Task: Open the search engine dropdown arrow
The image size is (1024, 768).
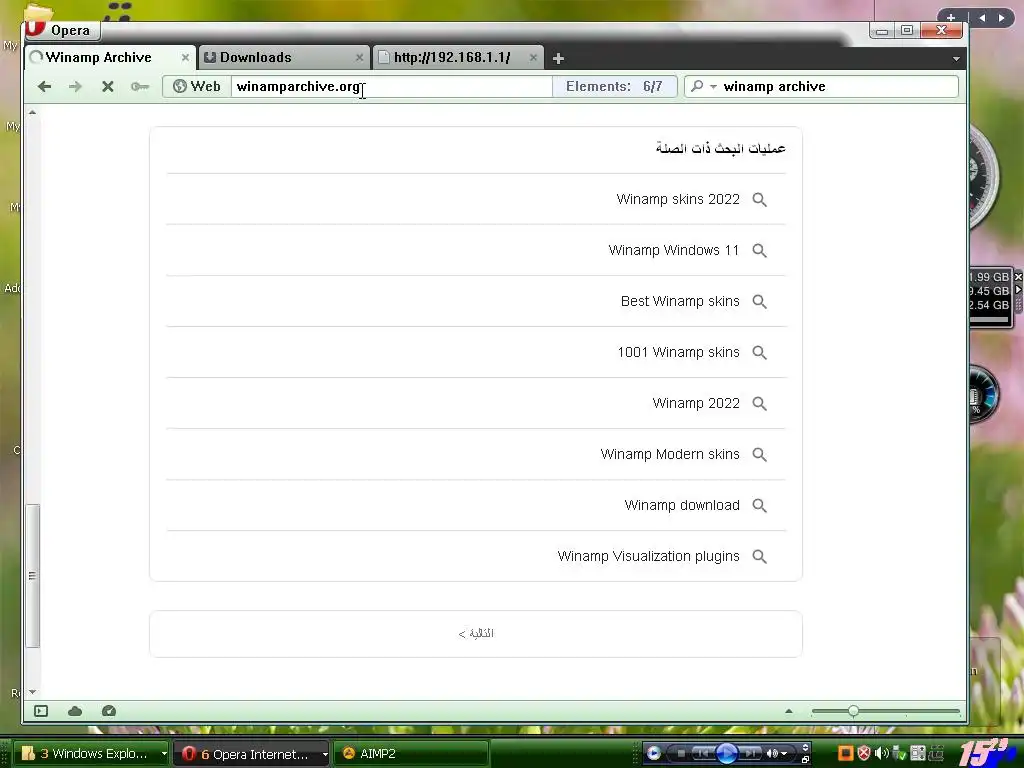Action: (x=713, y=87)
